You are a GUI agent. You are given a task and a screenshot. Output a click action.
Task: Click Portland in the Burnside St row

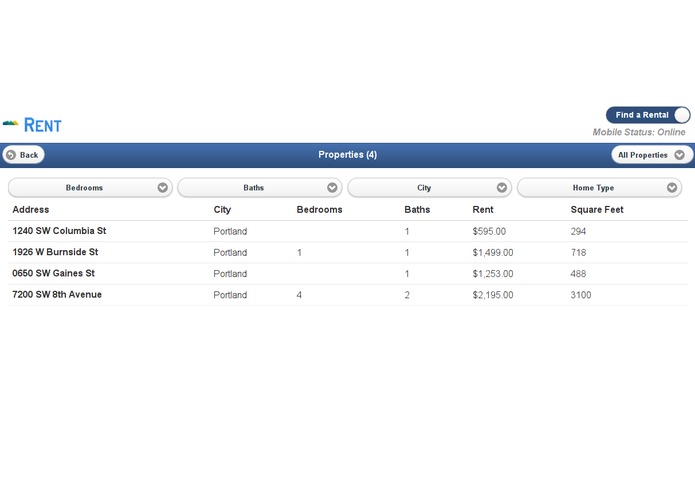point(230,253)
